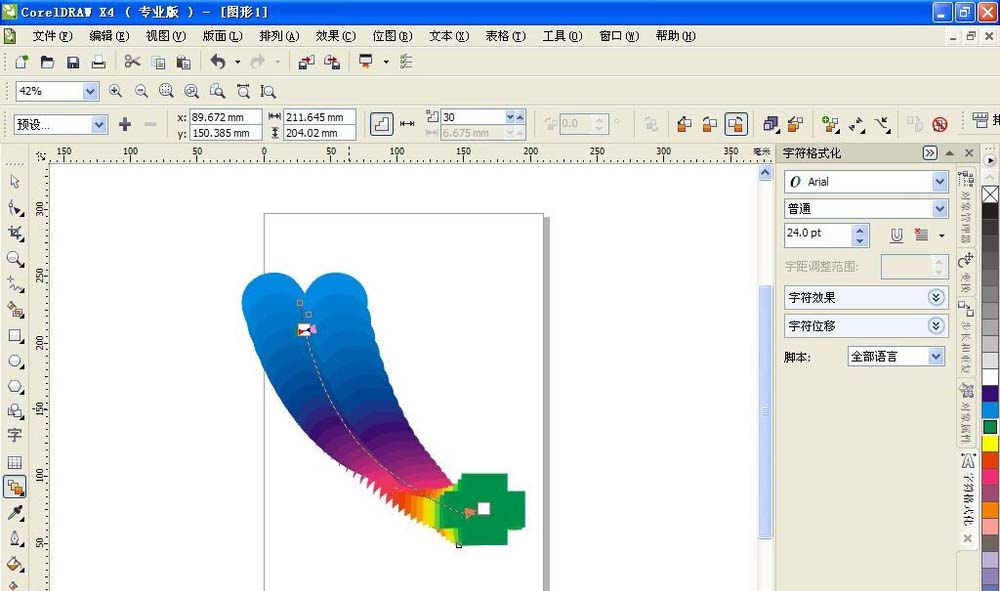Toggle Direct blend color mode
1000x591 pixels.
pyautogui.click(x=684, y=124)
